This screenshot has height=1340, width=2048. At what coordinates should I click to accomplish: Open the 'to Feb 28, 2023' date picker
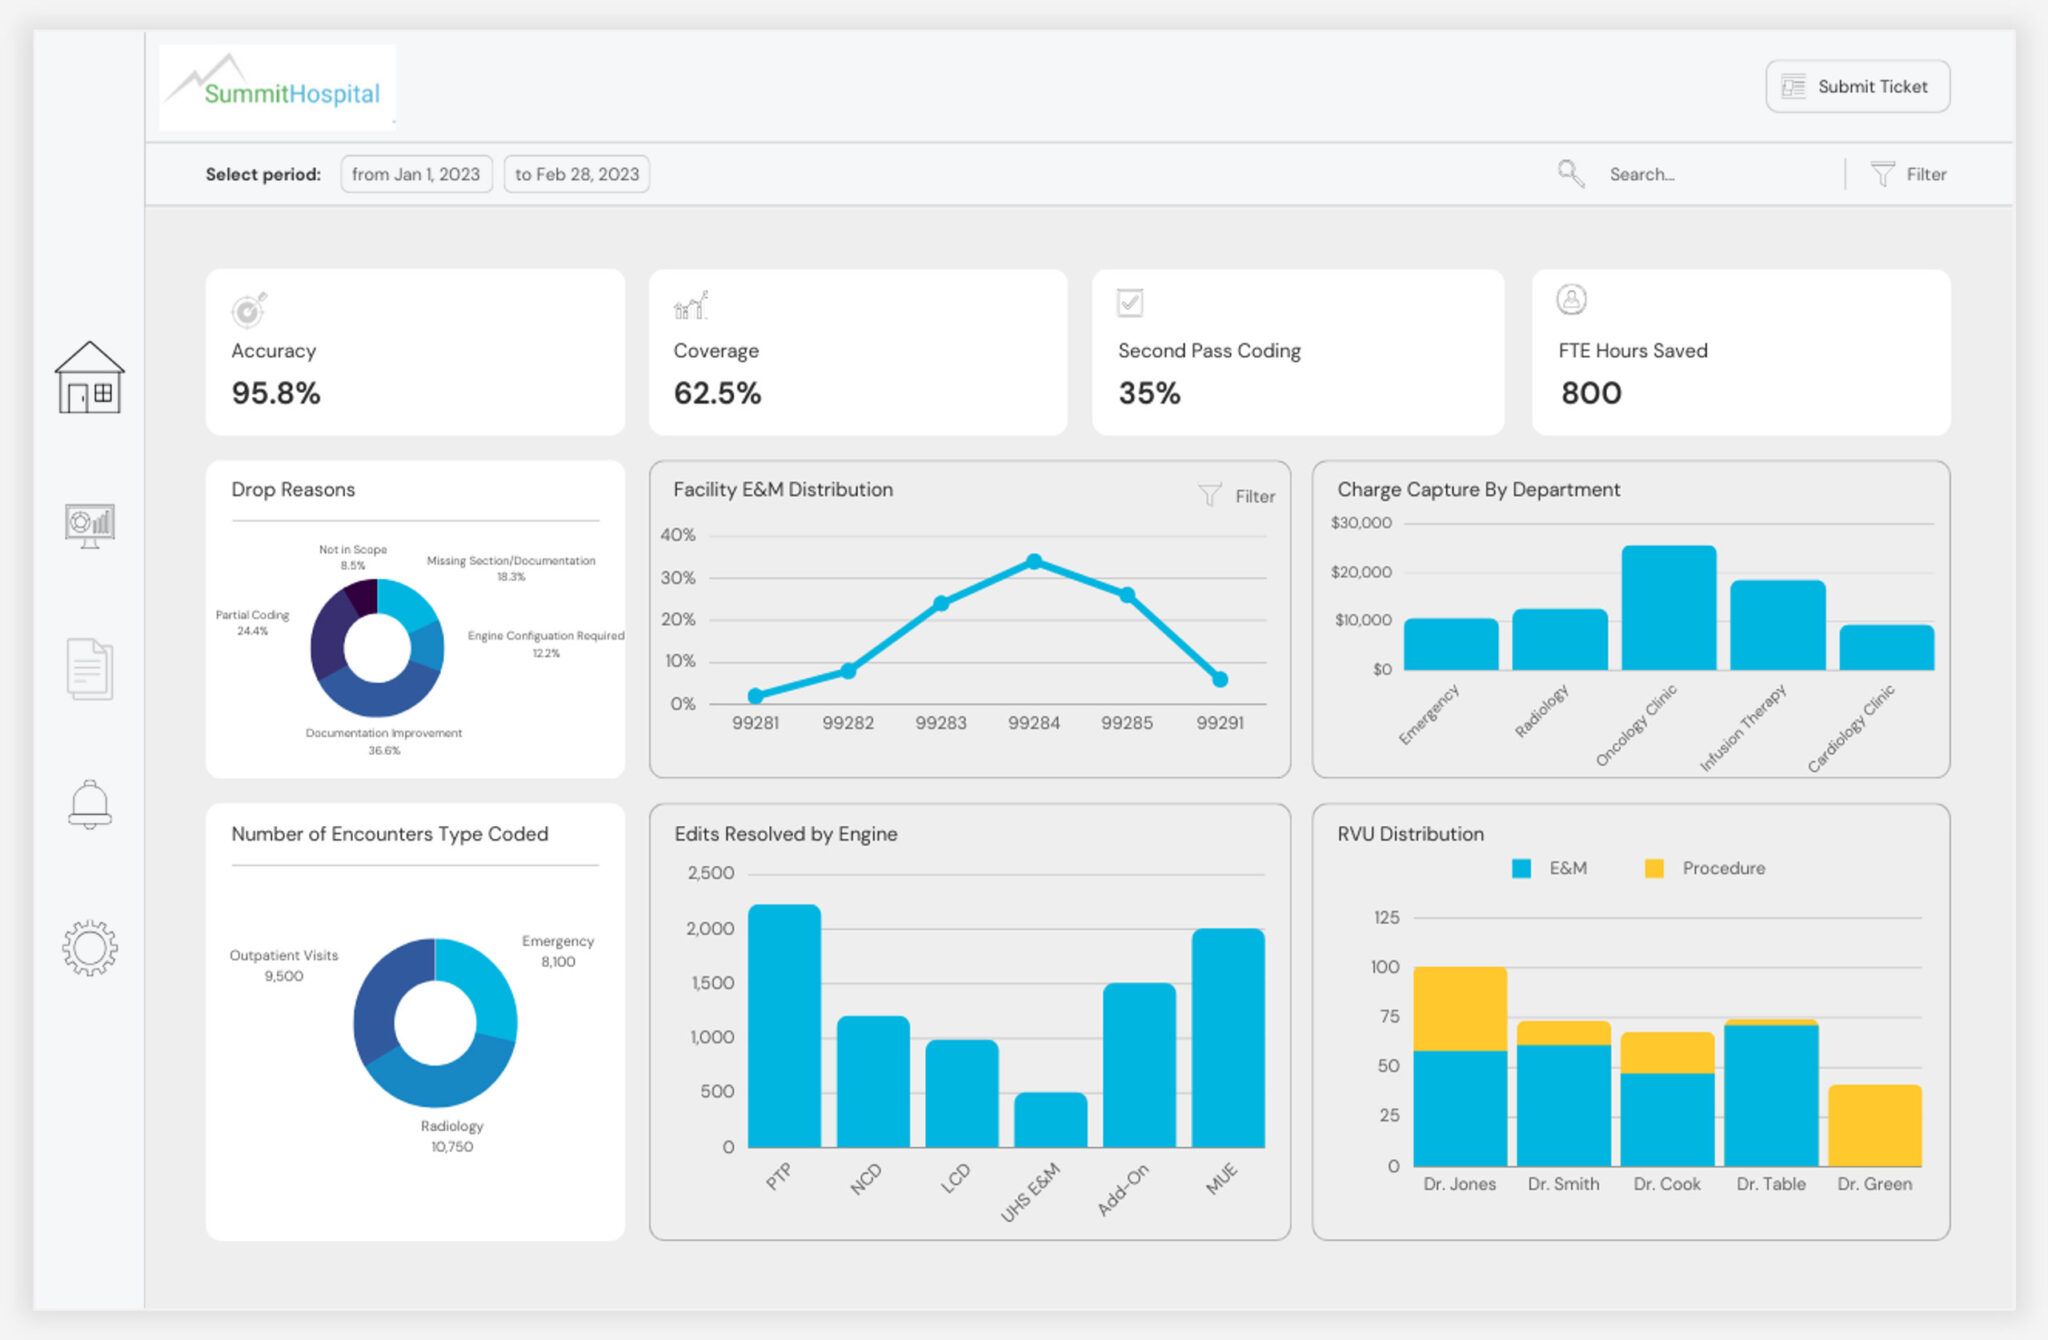[x=576, y=174]
